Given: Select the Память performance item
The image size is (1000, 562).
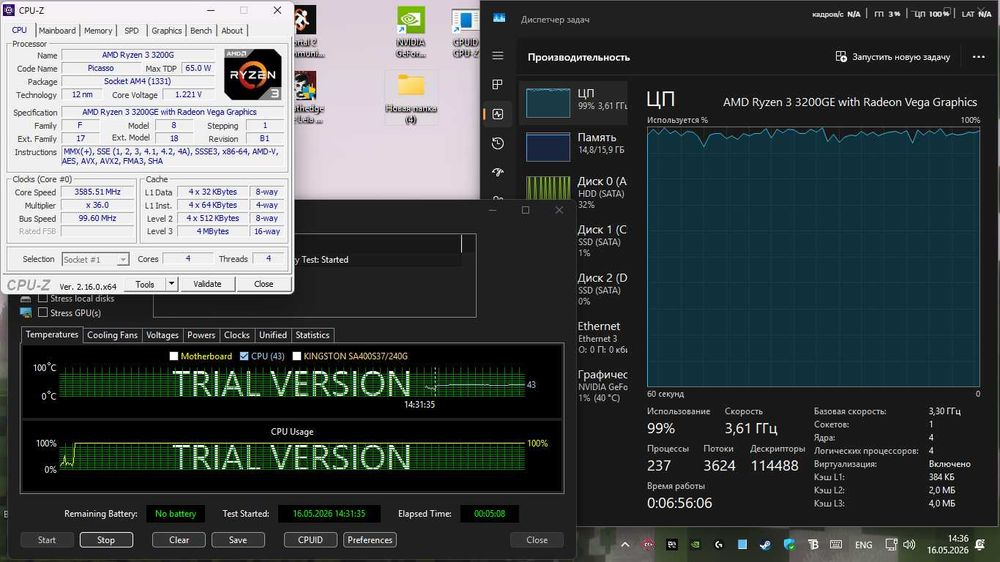Looking at the screenshot, I should [574, 145].
